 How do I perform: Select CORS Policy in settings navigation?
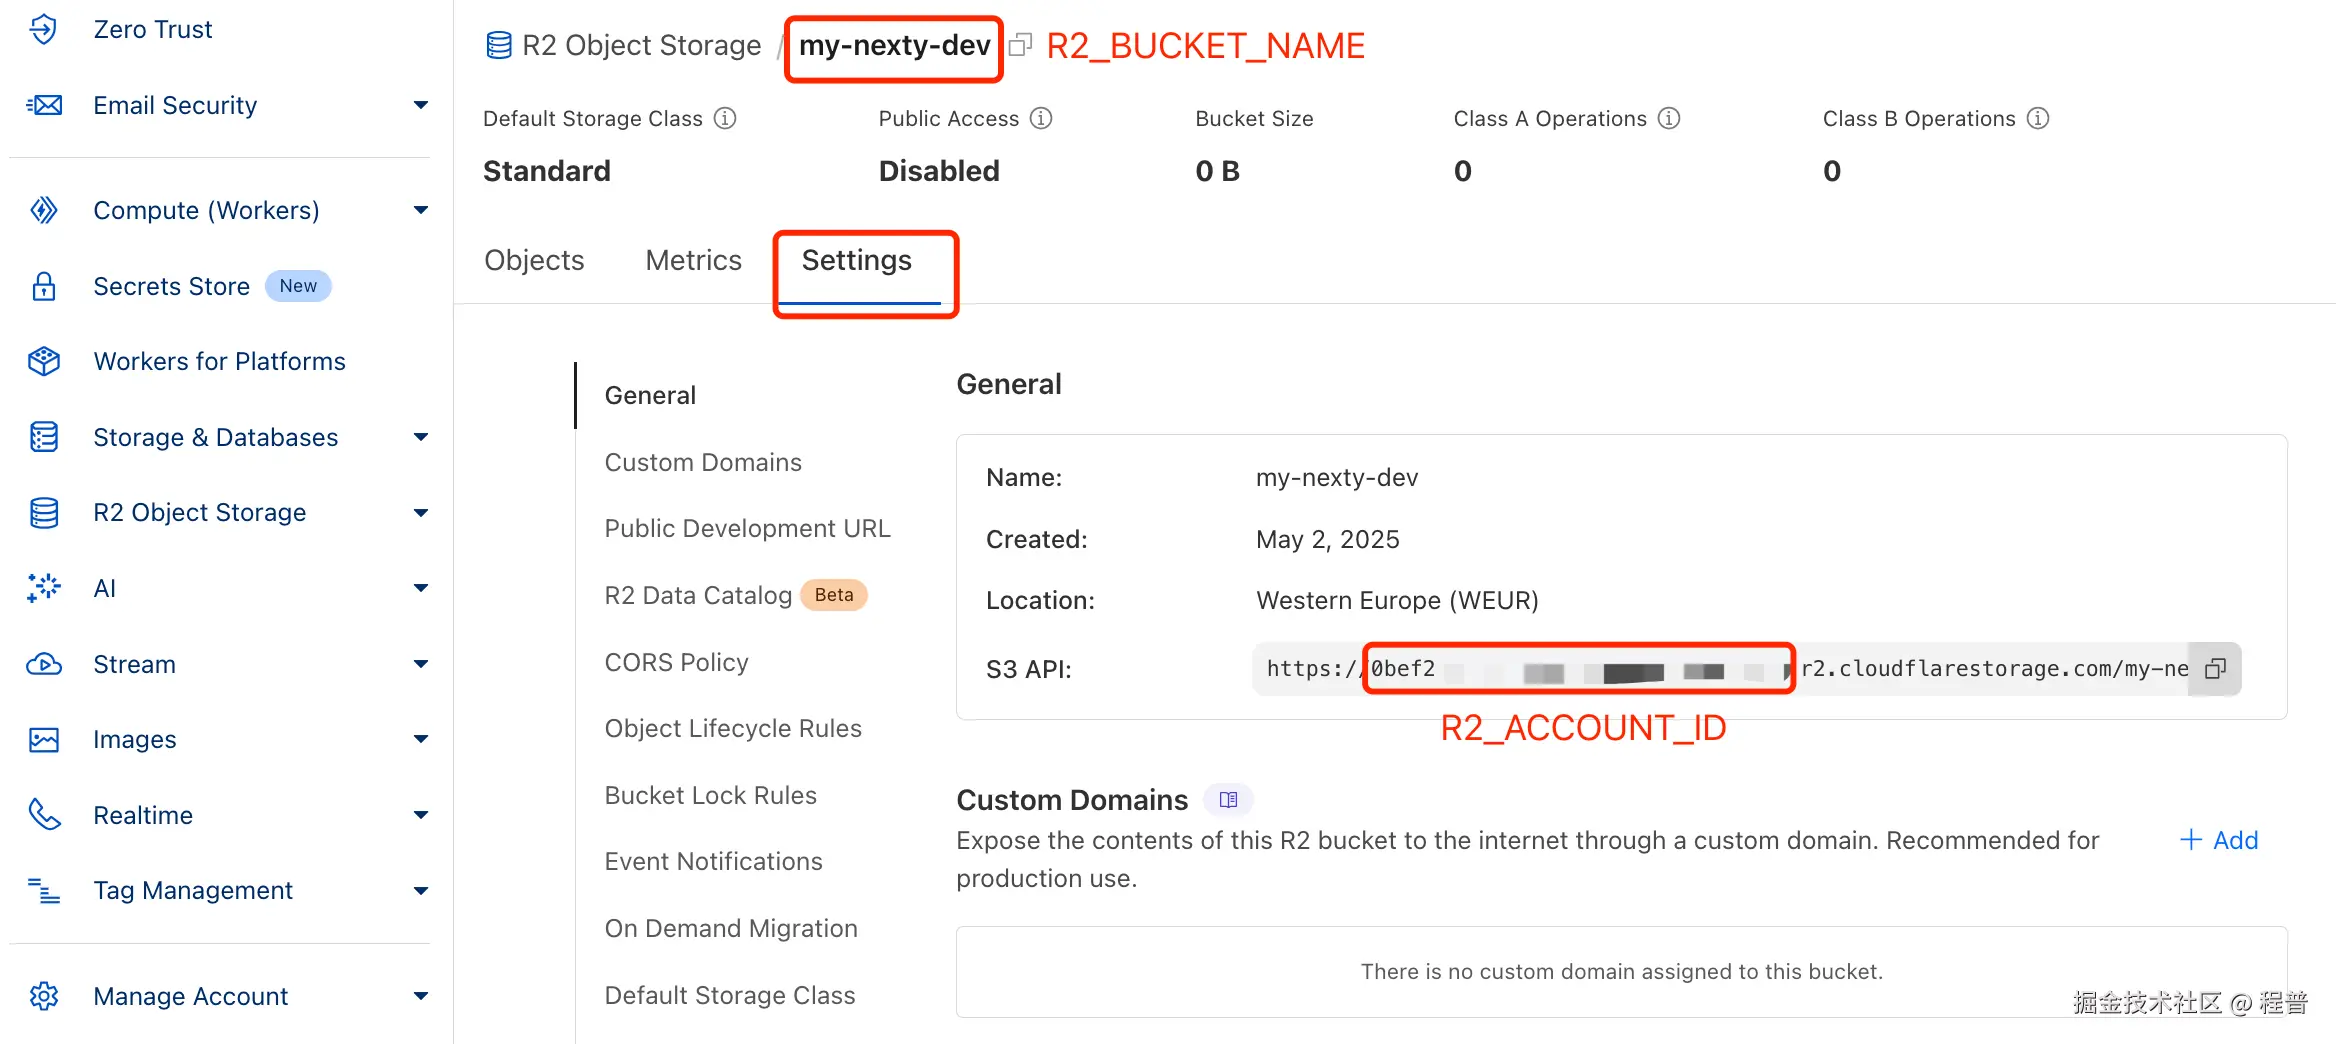pyautogui.click(x=676, y=662)
